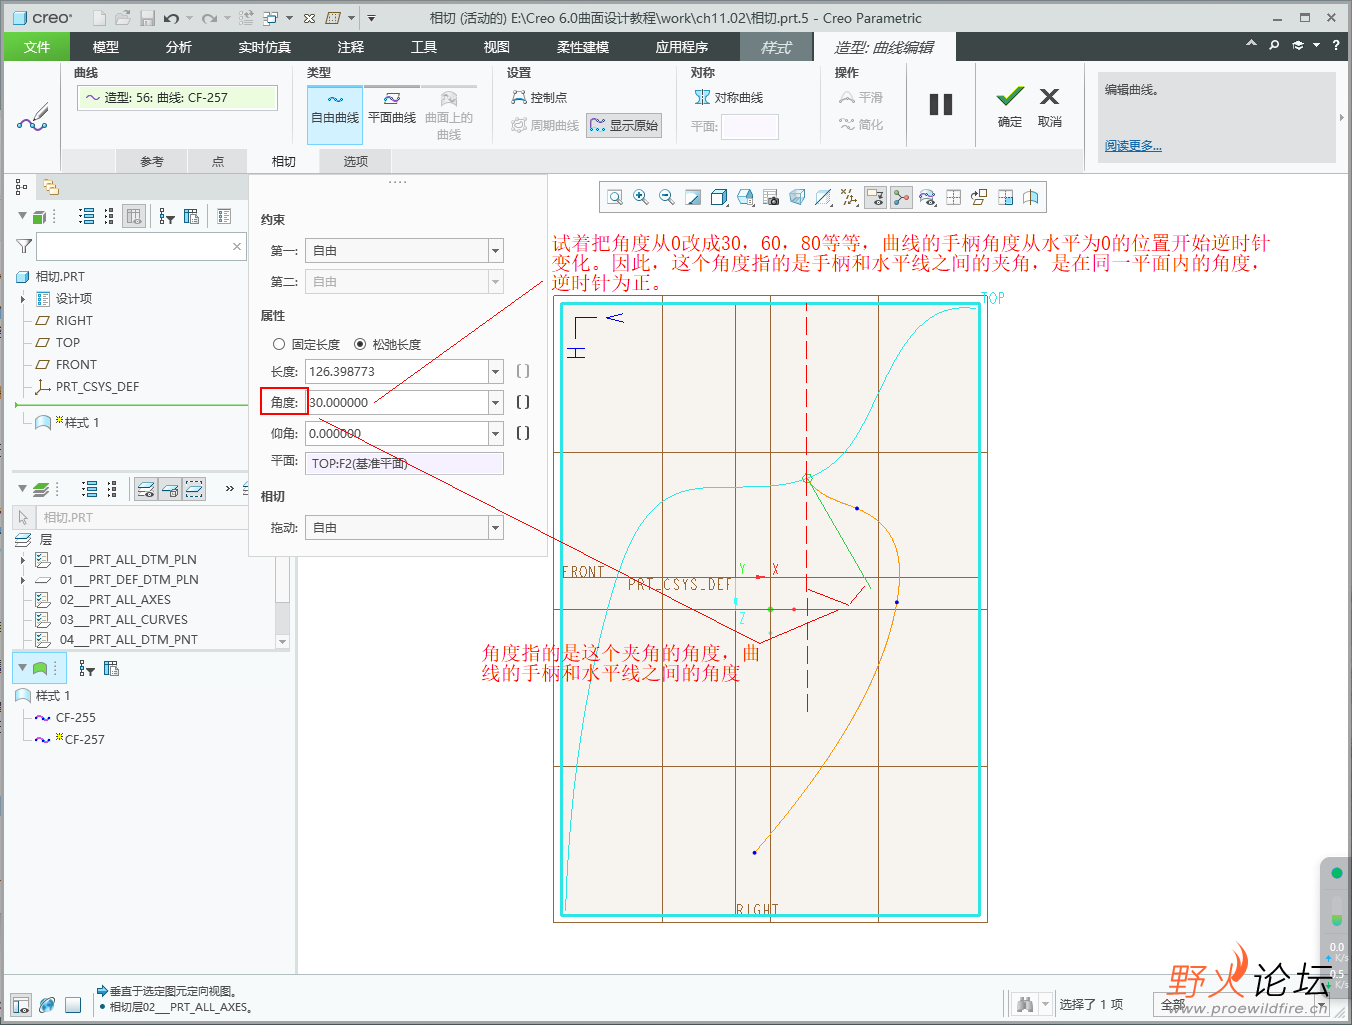
Task: Toggle the 角度 lock bracket icon
Action: [522, 402]
